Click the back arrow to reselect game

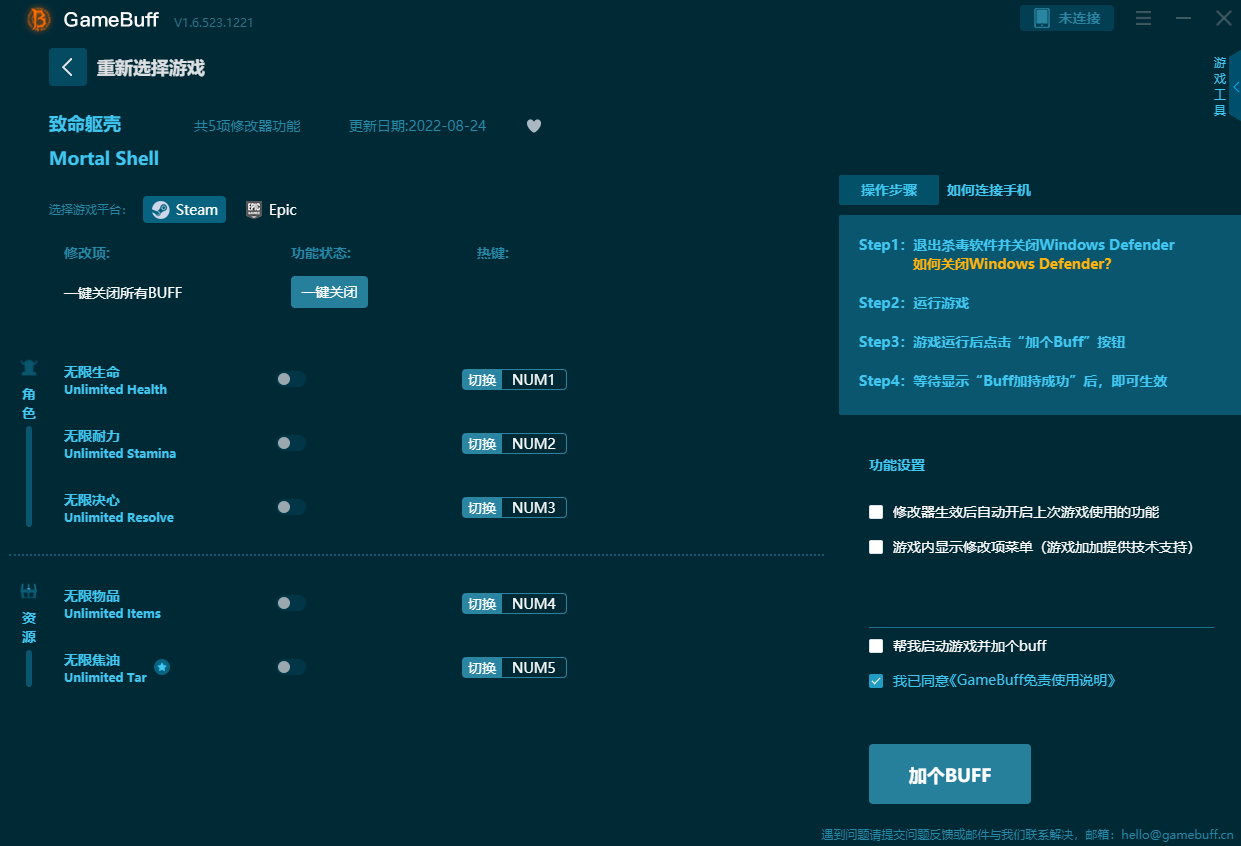(x=68, y=67)
